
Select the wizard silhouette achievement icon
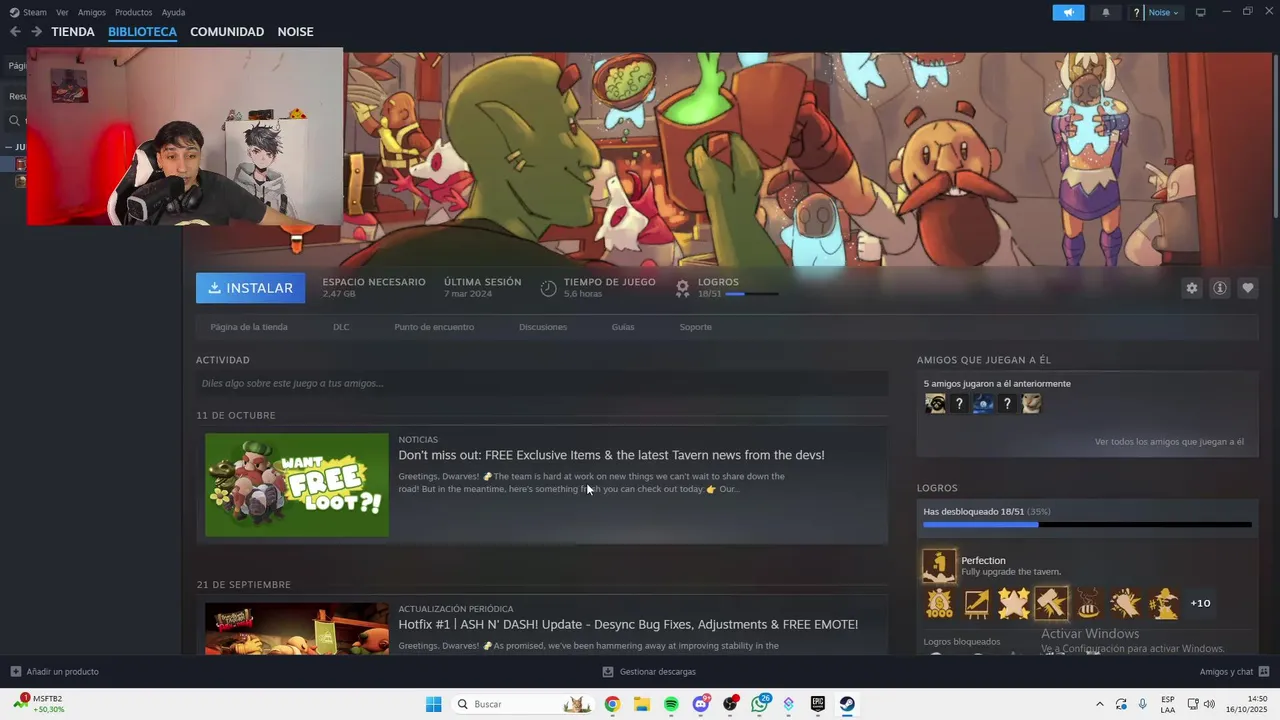coord(1164,603)
